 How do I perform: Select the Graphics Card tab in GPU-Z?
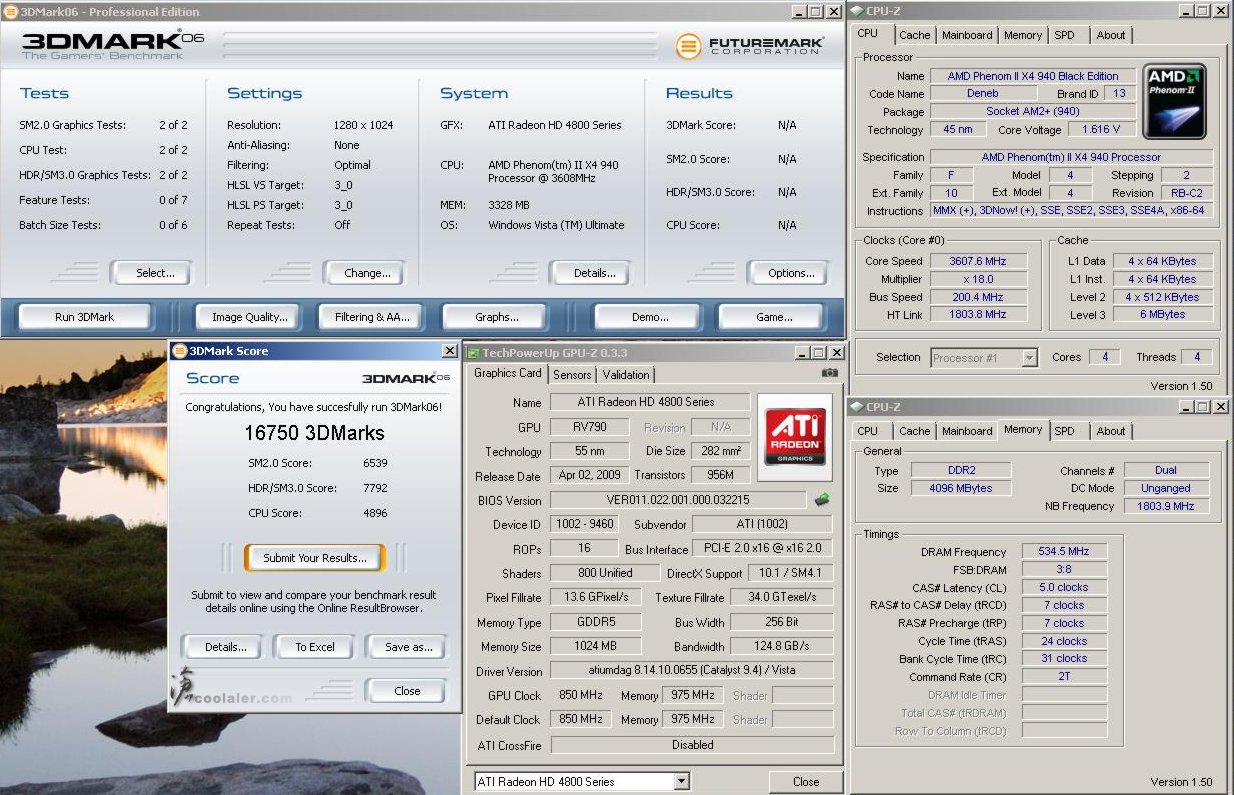[x=507, y=373]
